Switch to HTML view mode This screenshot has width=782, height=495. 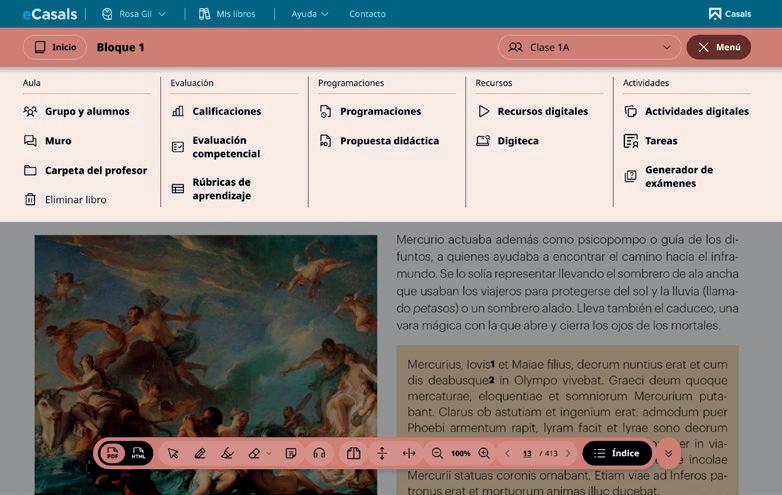(x=138, y=453)
